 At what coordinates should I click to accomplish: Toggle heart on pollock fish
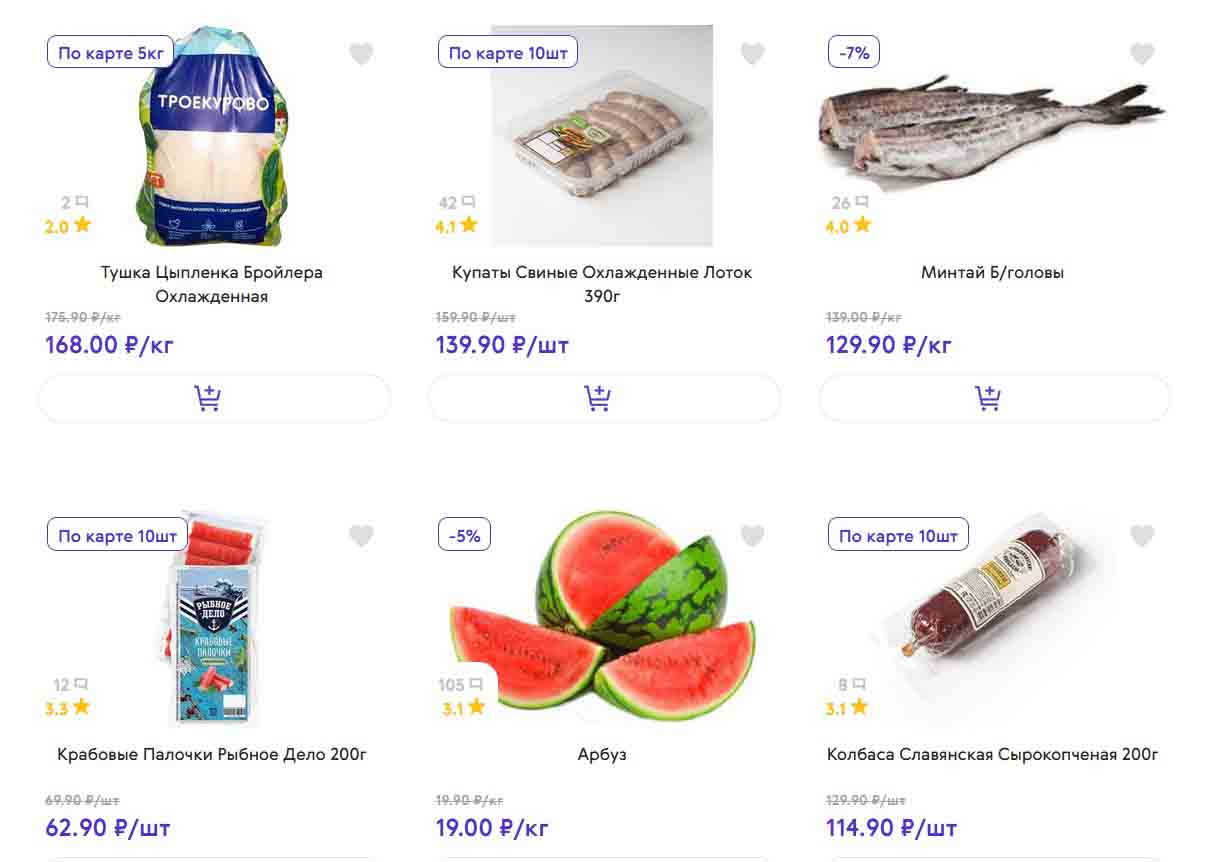click(x=1142, y=54)
